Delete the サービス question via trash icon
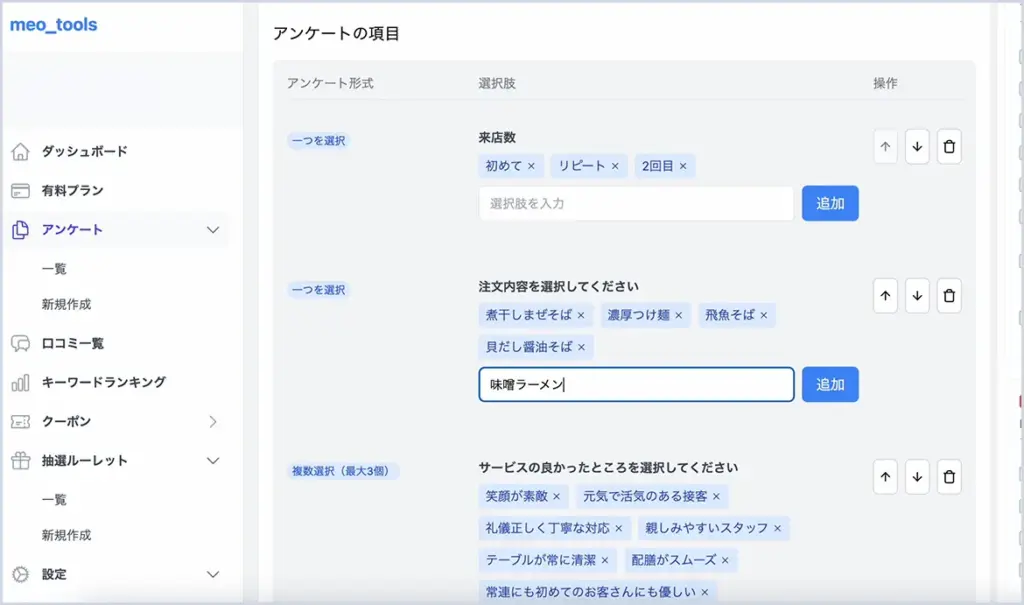 pos(949,477)
